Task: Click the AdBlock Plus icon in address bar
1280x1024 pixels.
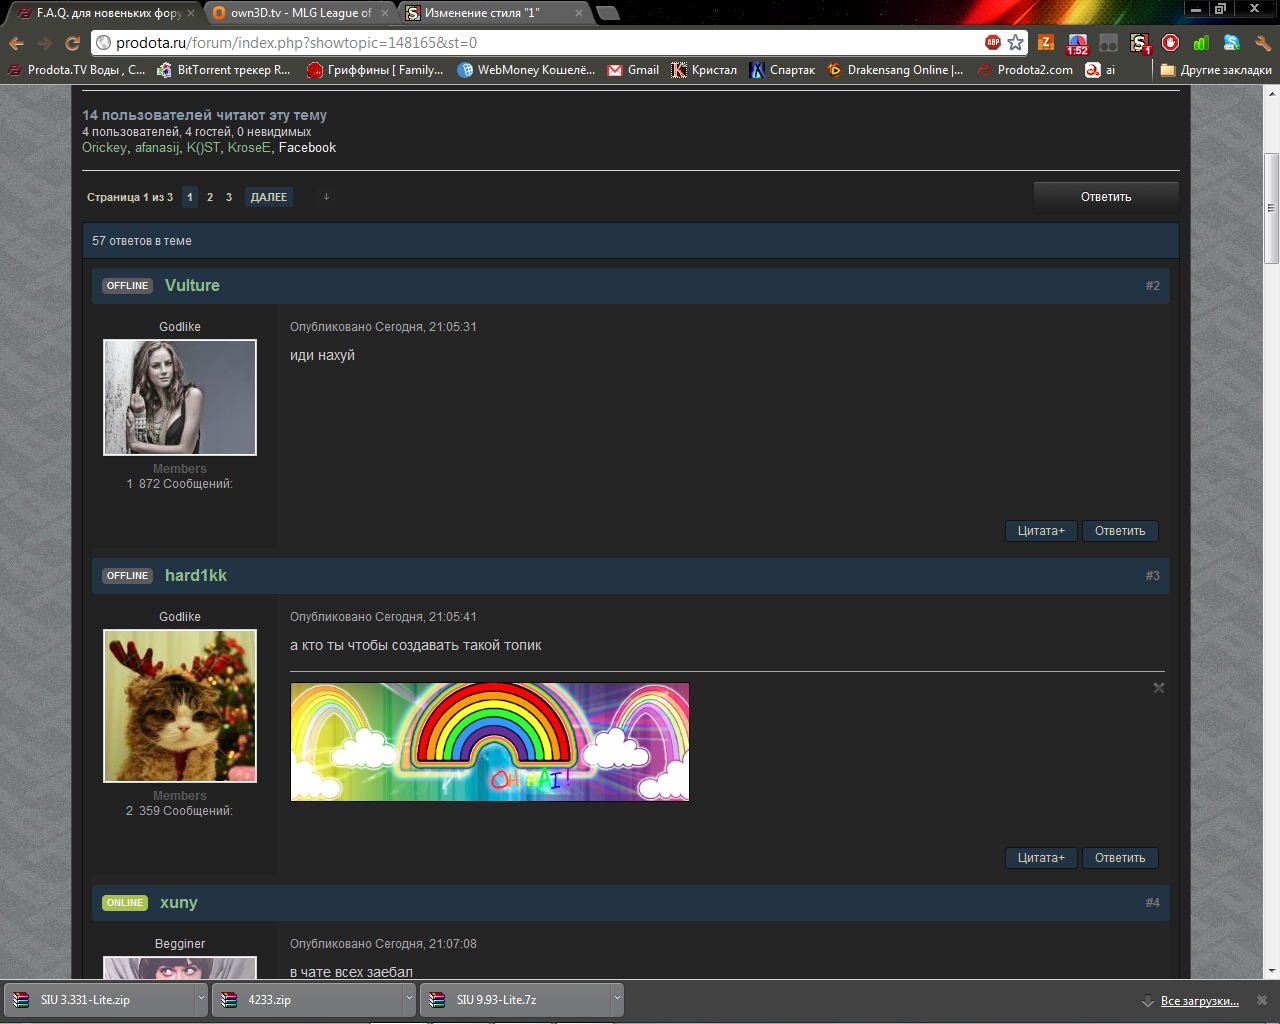Action: (992, 42)
